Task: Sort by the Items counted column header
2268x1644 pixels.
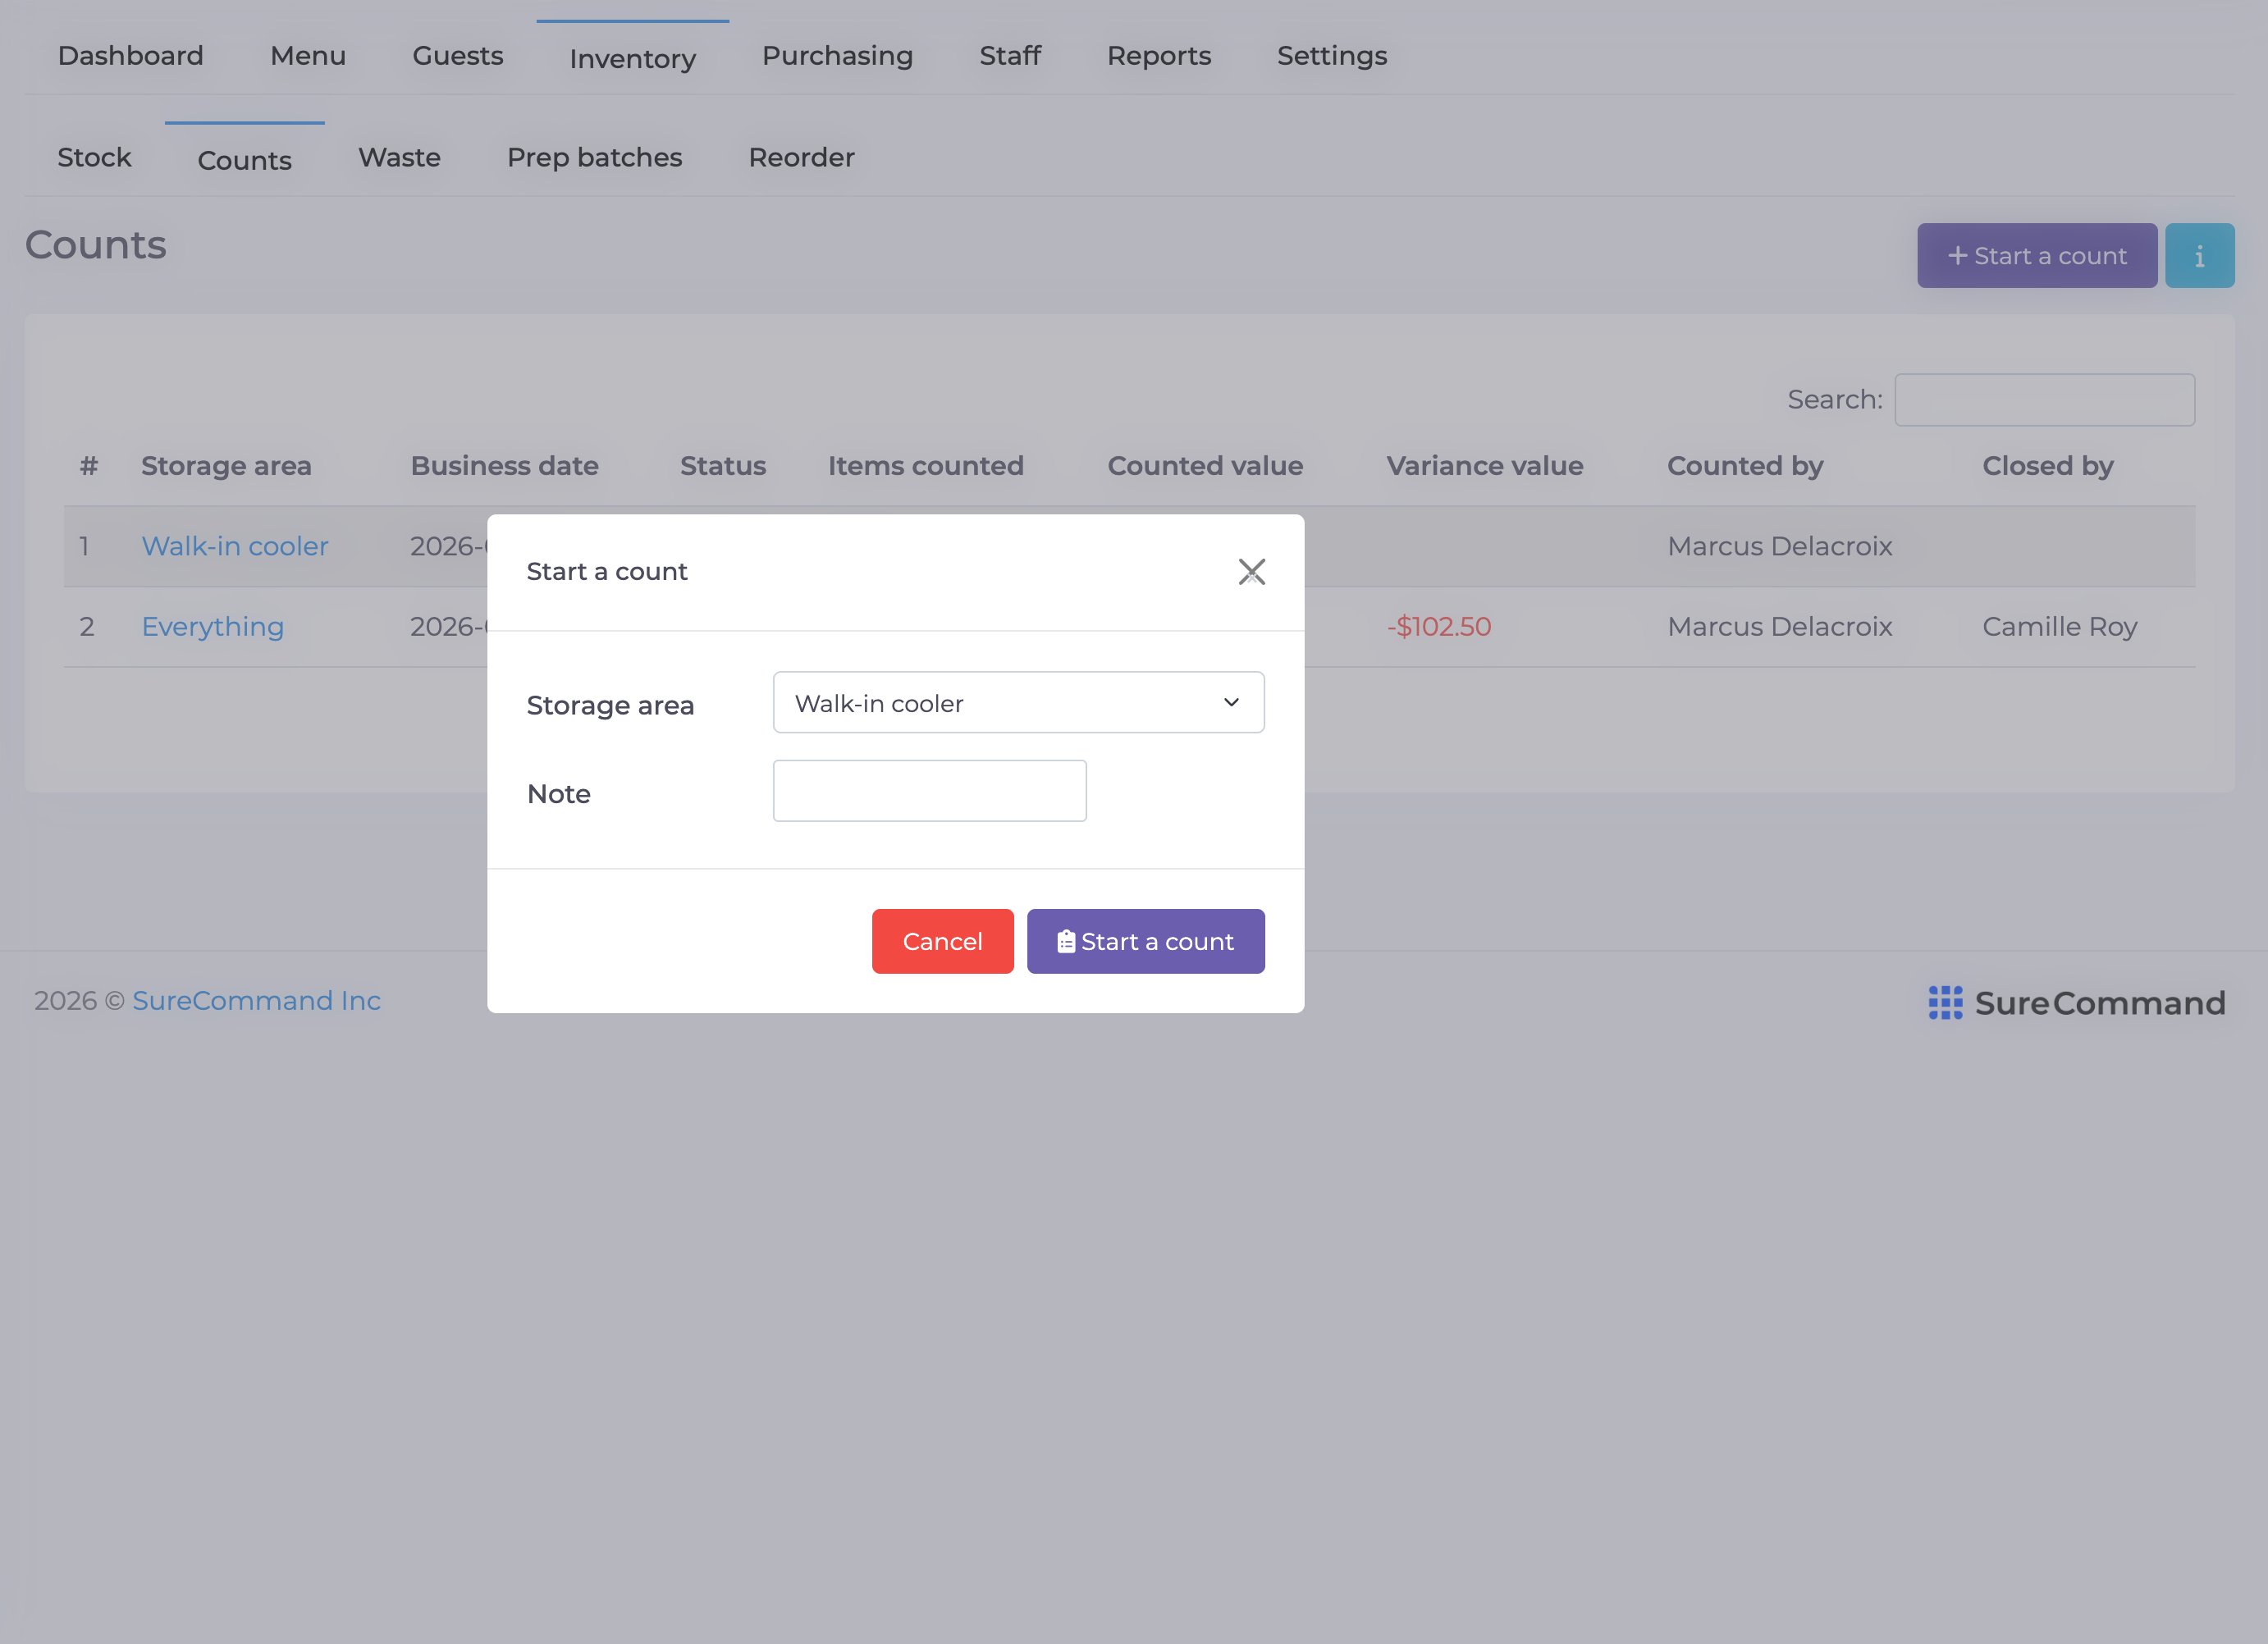Action: [925, 466]
